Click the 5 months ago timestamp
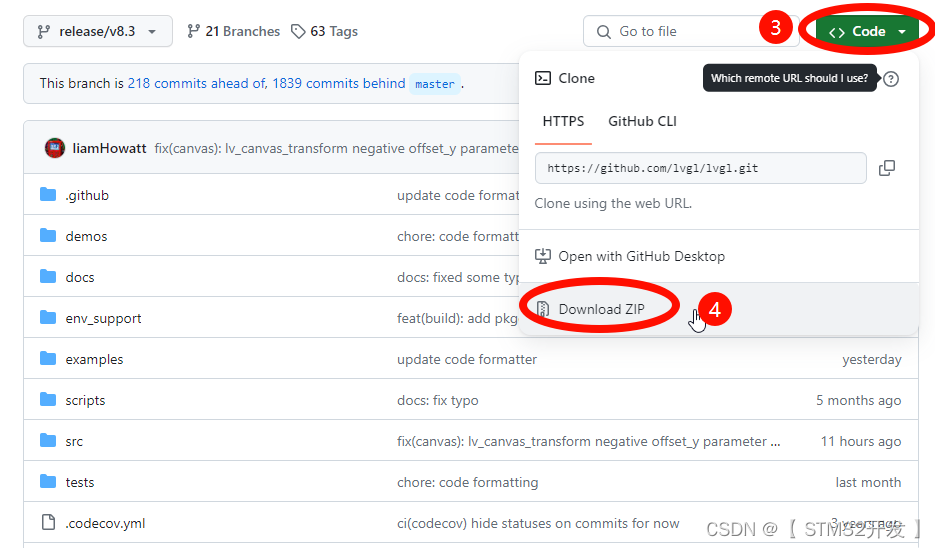This screenshot has height=548, width=935. click(859, 401)
